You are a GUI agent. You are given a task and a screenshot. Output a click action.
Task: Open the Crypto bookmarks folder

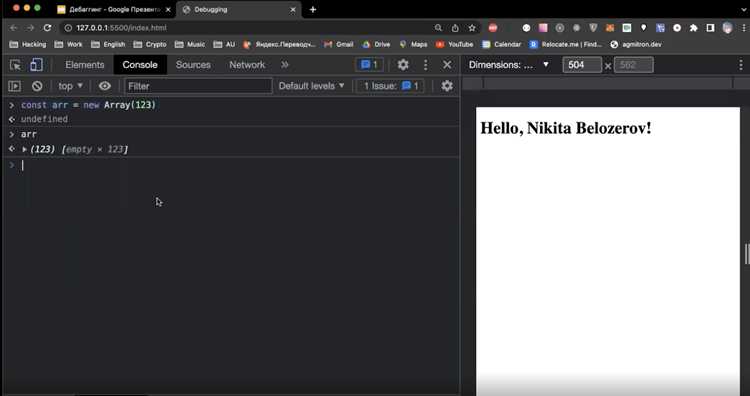pos(150,44)
